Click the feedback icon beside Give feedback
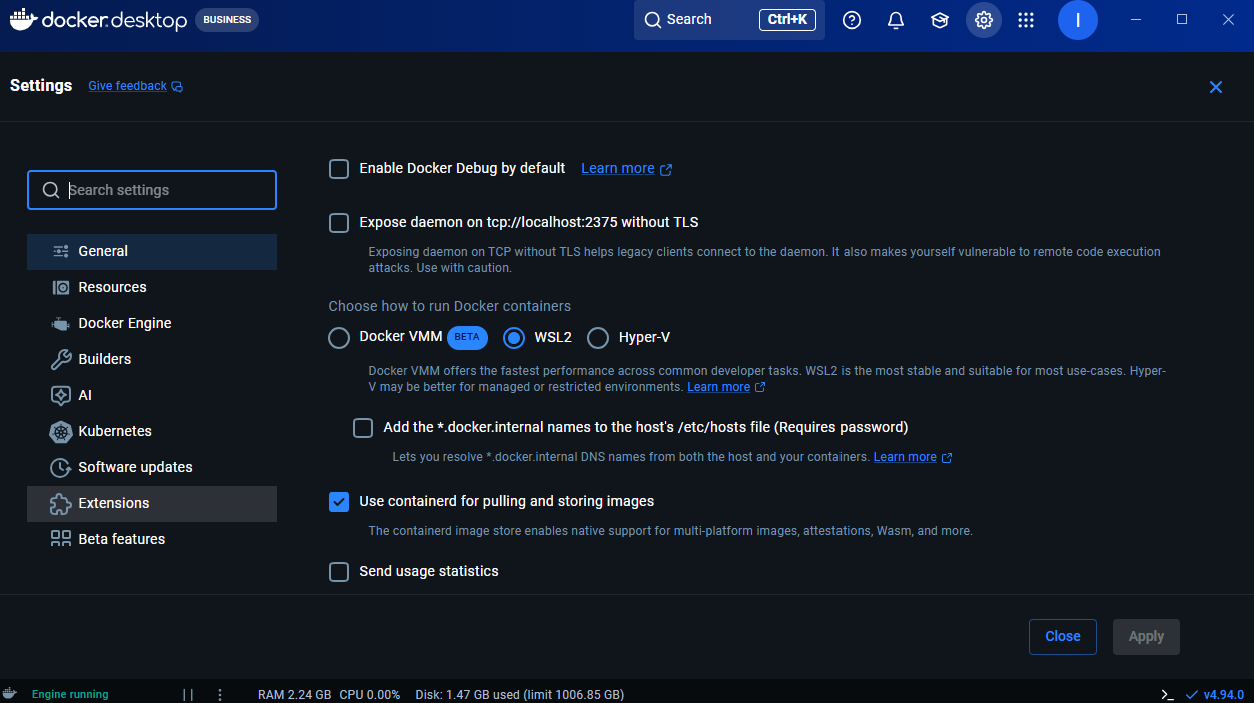 177,87
